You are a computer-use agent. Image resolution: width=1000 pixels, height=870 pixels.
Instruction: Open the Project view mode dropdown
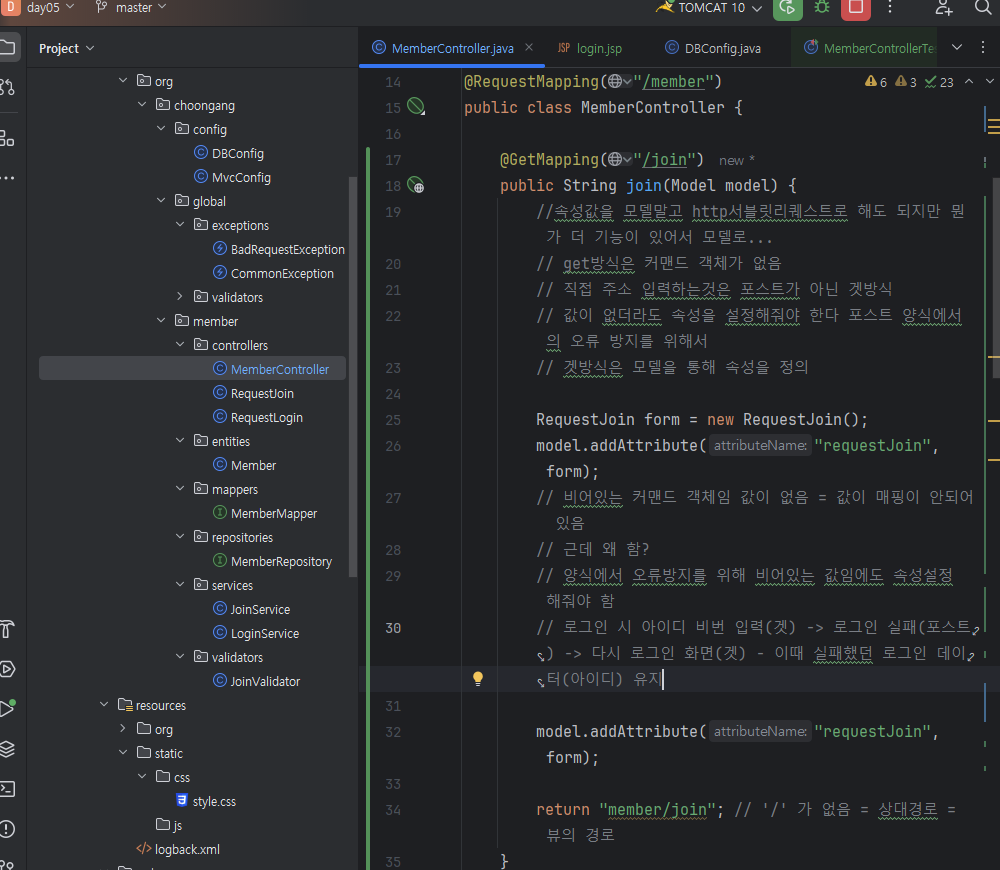pyautogui.click(x=66, y=48)
